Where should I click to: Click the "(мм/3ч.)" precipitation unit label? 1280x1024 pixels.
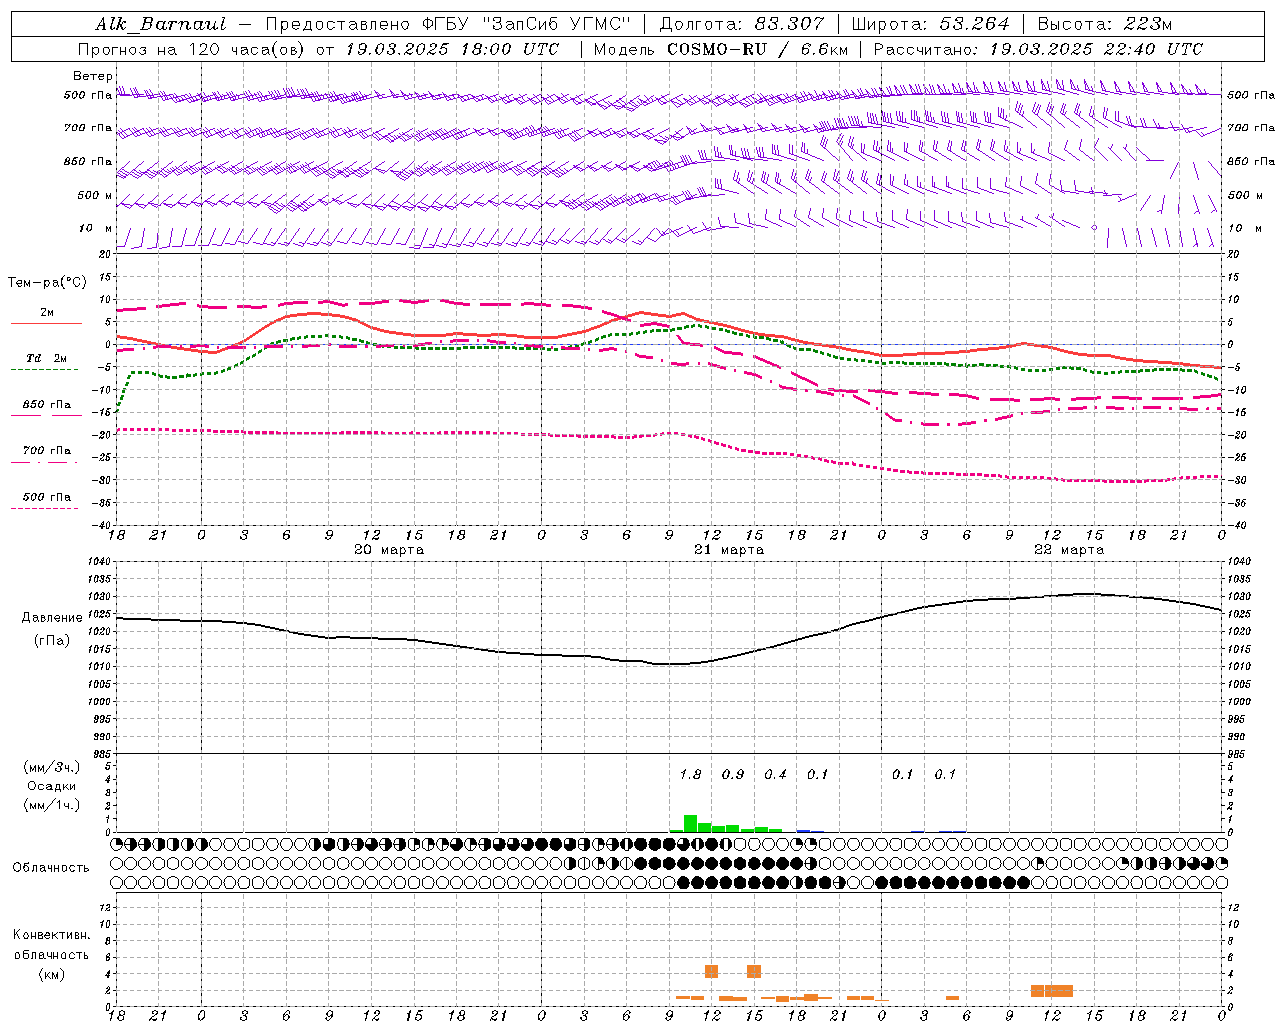pos(52,767)
